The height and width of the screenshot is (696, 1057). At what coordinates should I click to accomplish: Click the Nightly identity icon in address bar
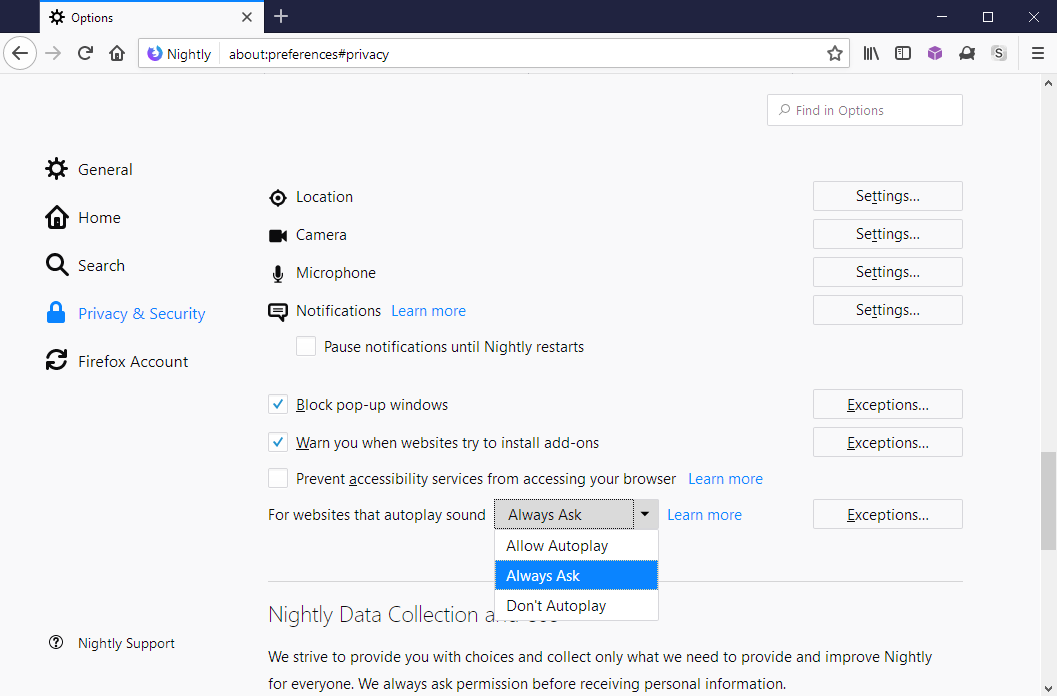(155, 53)
